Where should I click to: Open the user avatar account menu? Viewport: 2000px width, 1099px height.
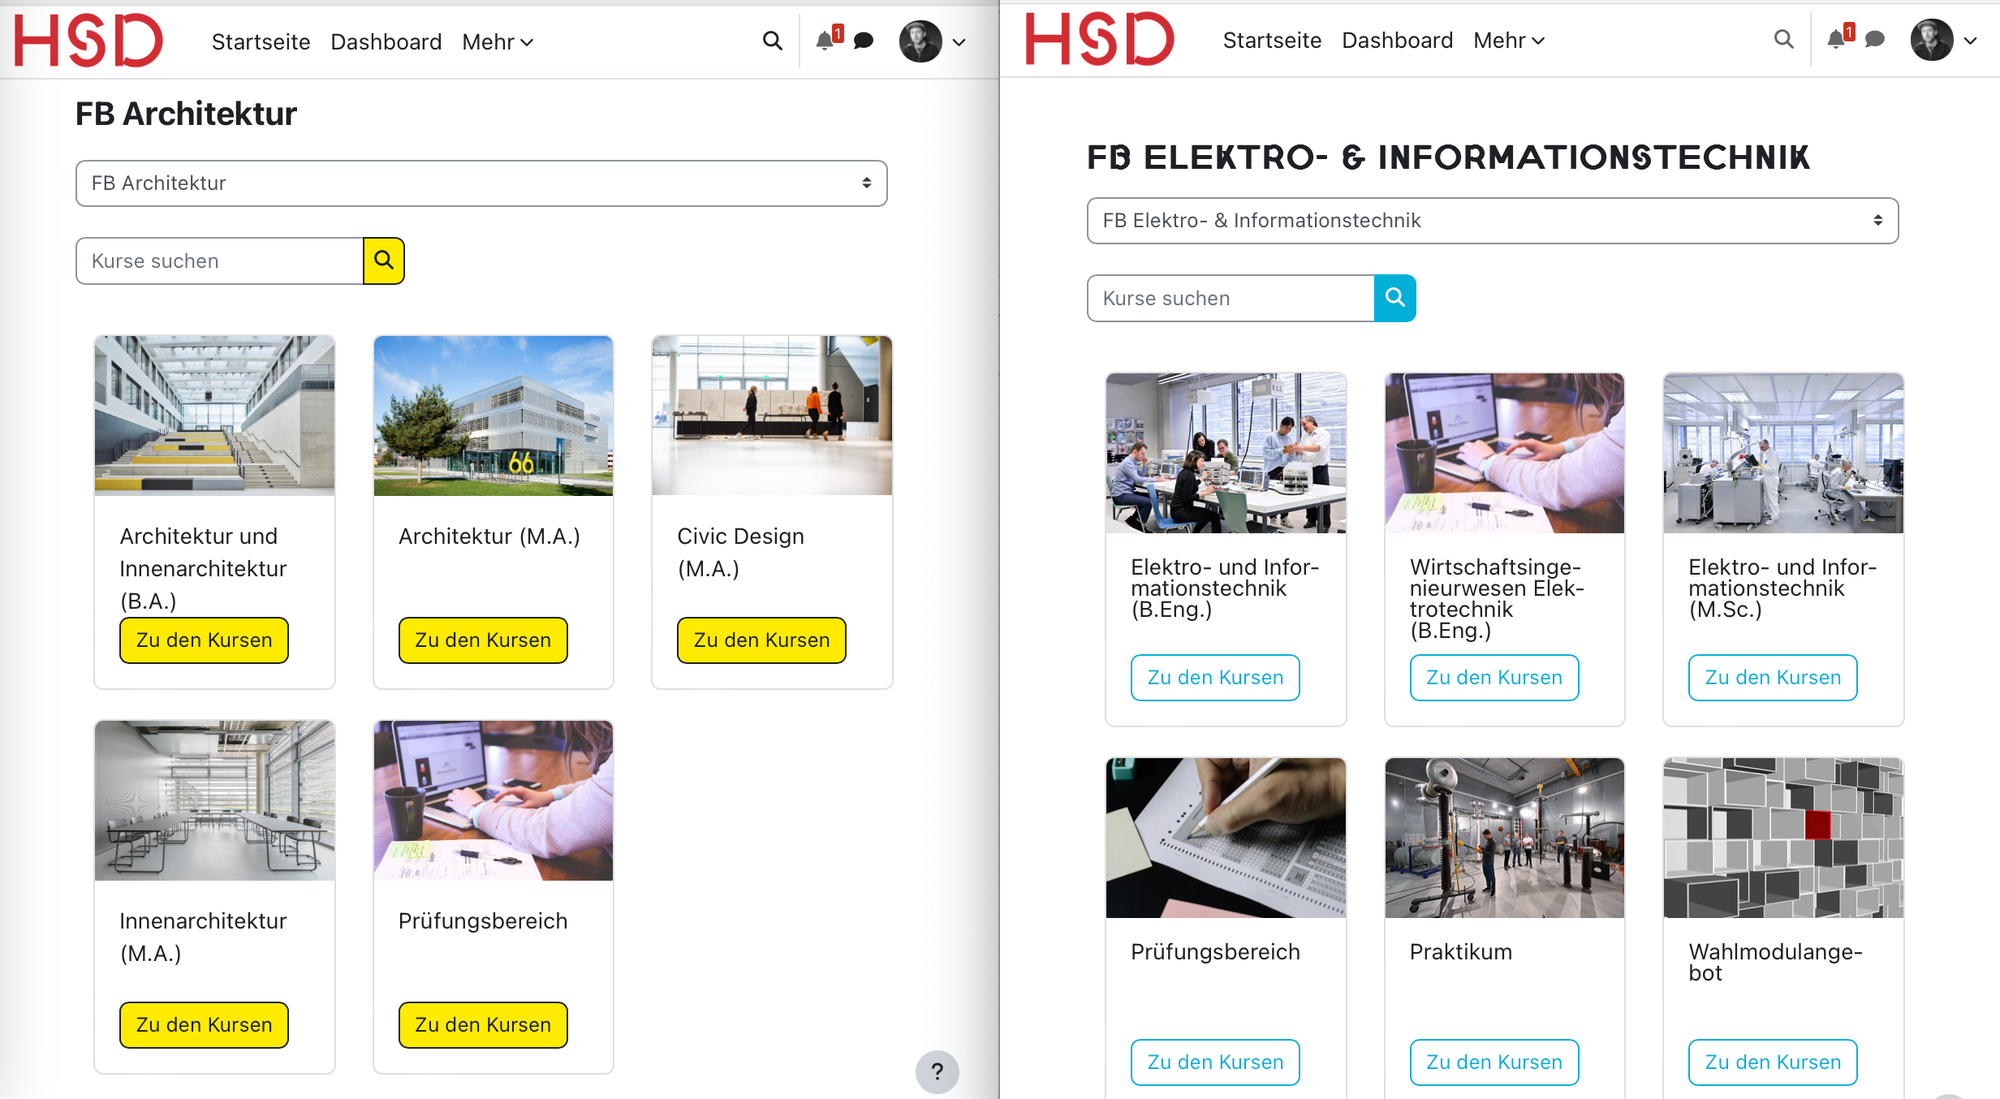coord(920,41)
